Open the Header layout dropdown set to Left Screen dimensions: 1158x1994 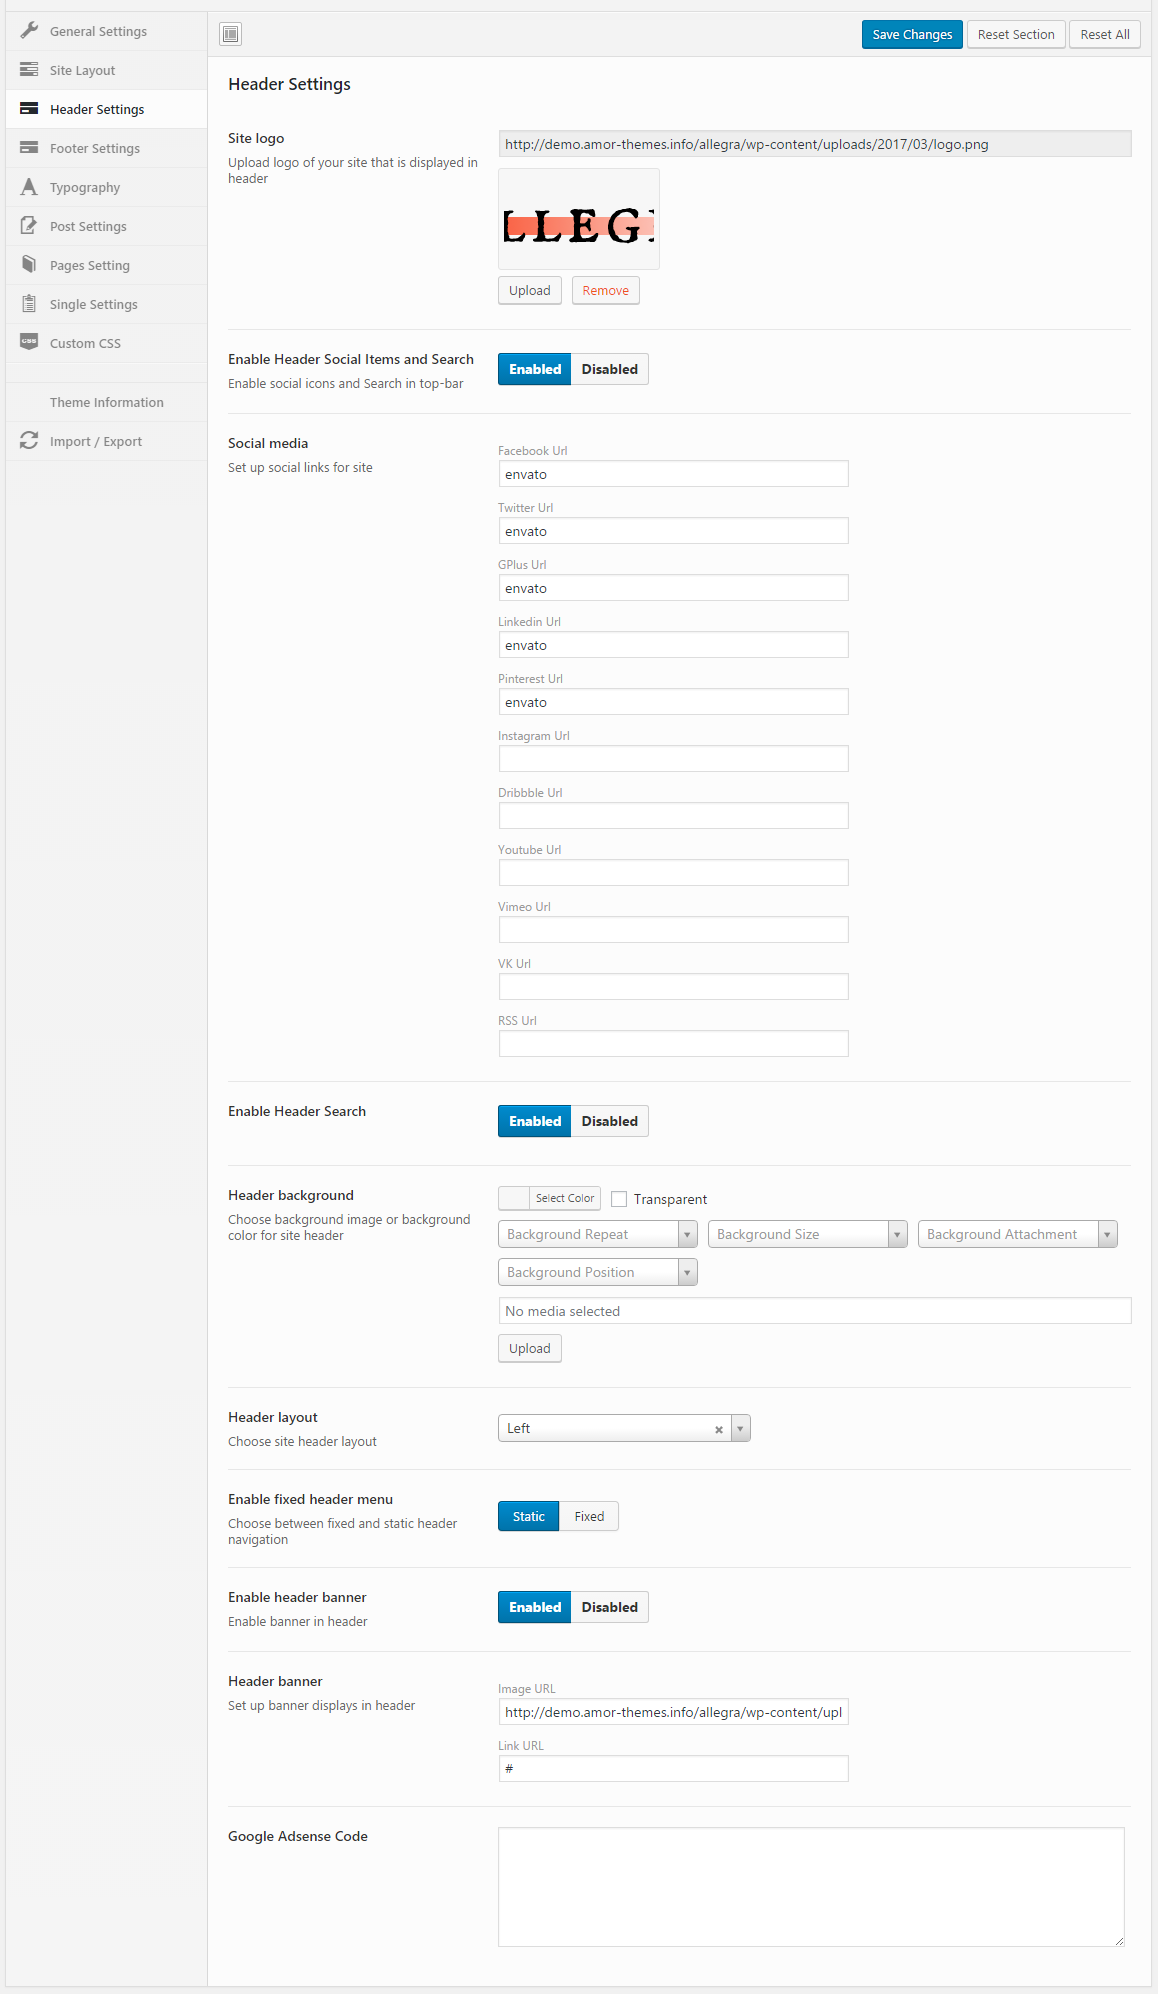623,1428
